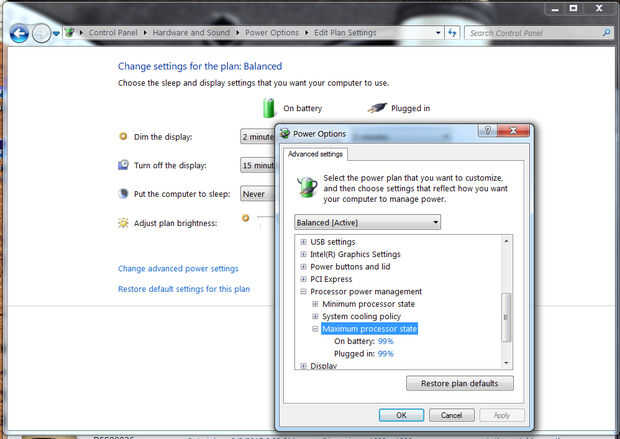Open the address bar history dropdown

pos(438,33)
